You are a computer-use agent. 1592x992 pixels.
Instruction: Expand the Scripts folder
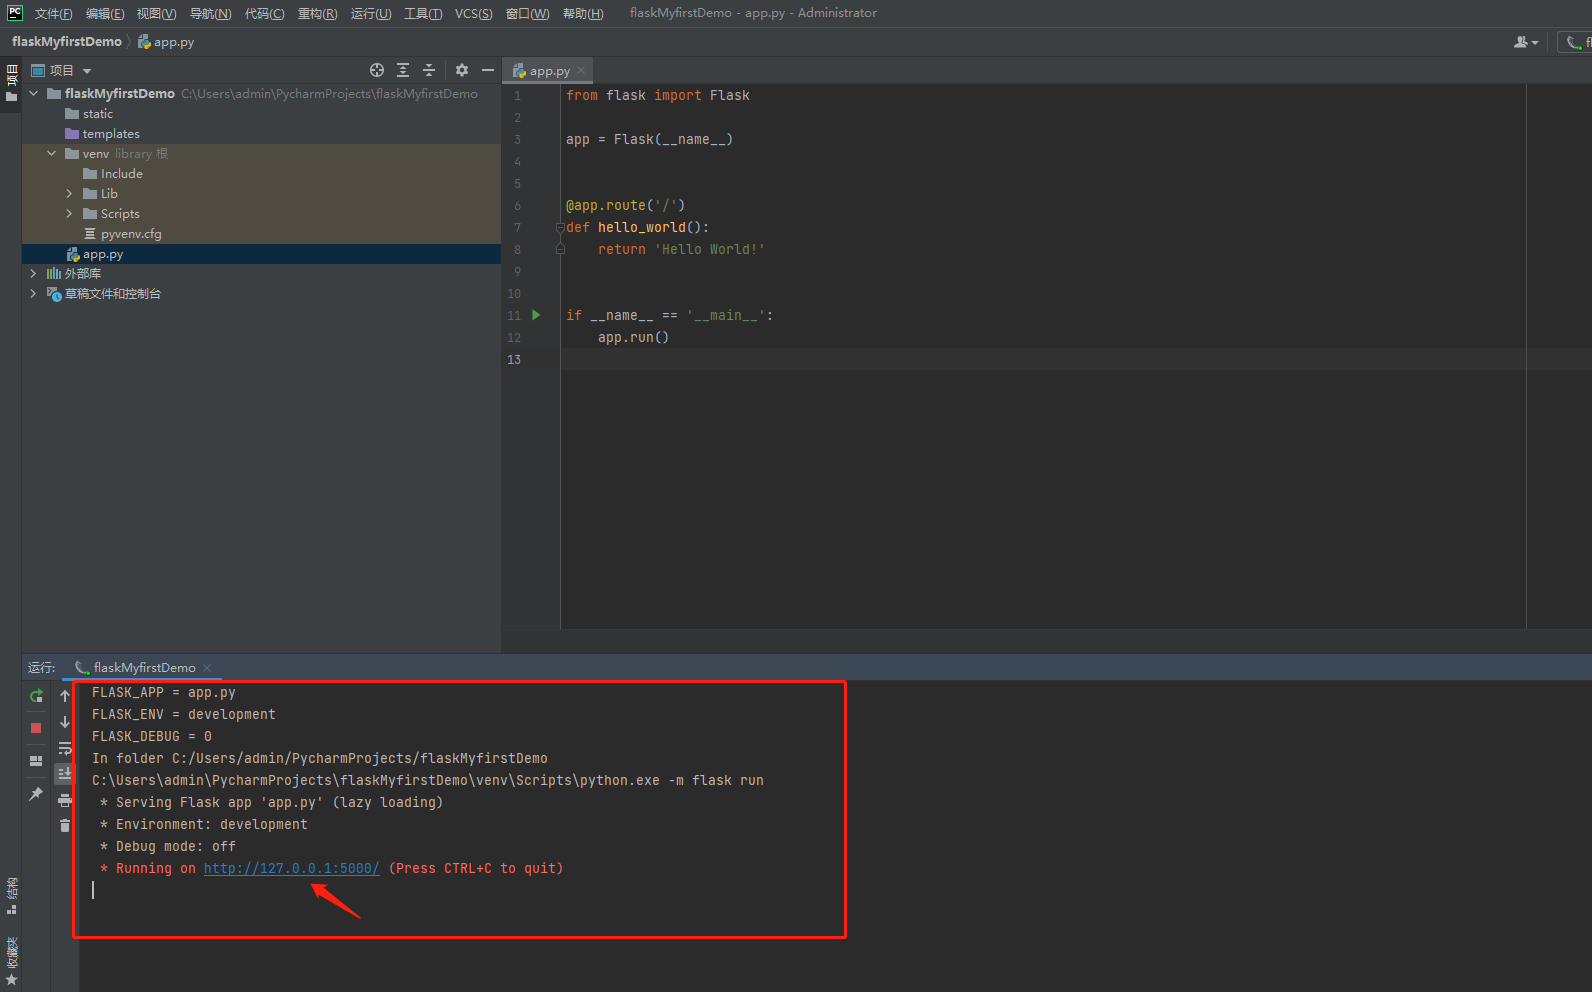(69, 213)
